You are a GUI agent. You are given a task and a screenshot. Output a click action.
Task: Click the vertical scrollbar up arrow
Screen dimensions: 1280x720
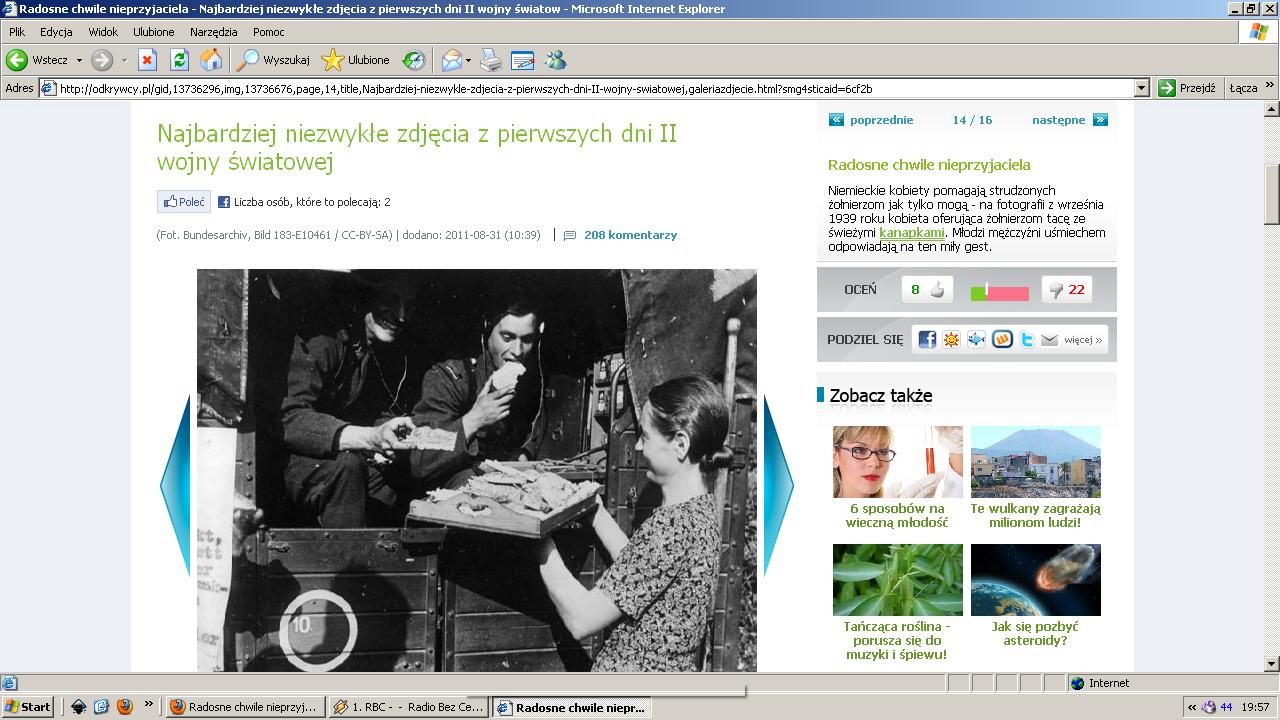tap(1272, 108)
